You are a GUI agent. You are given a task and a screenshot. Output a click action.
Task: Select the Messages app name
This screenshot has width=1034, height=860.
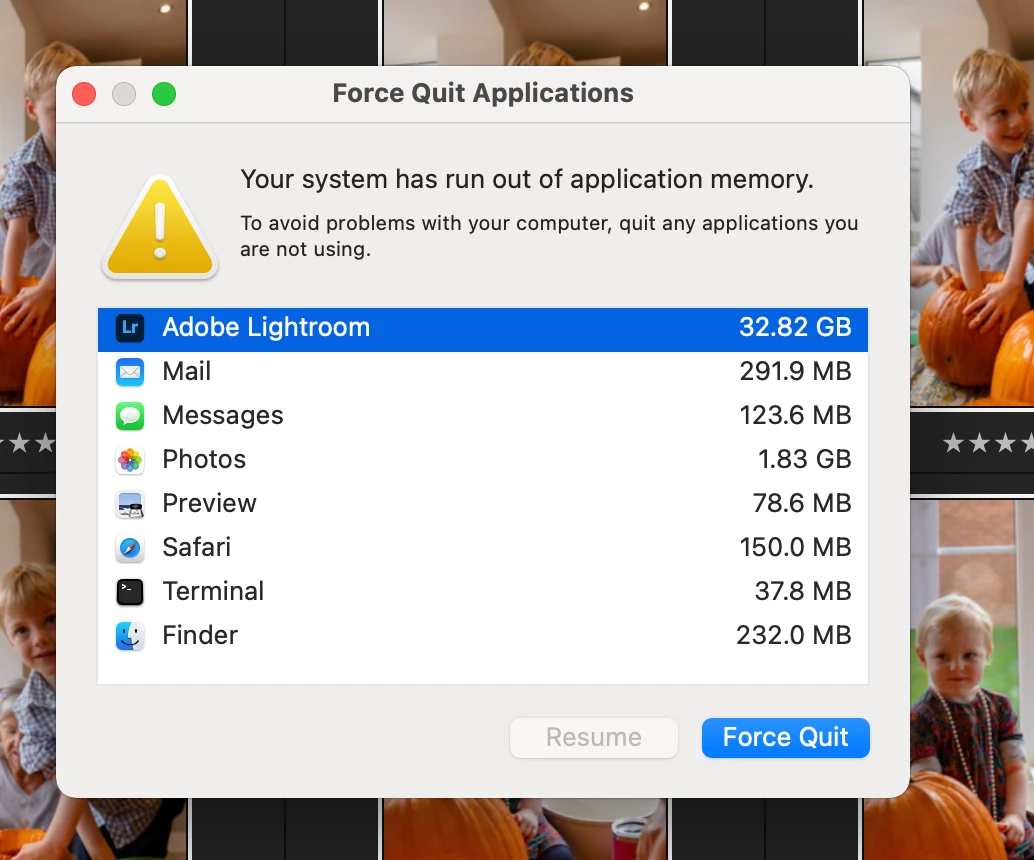pos(223,415)
